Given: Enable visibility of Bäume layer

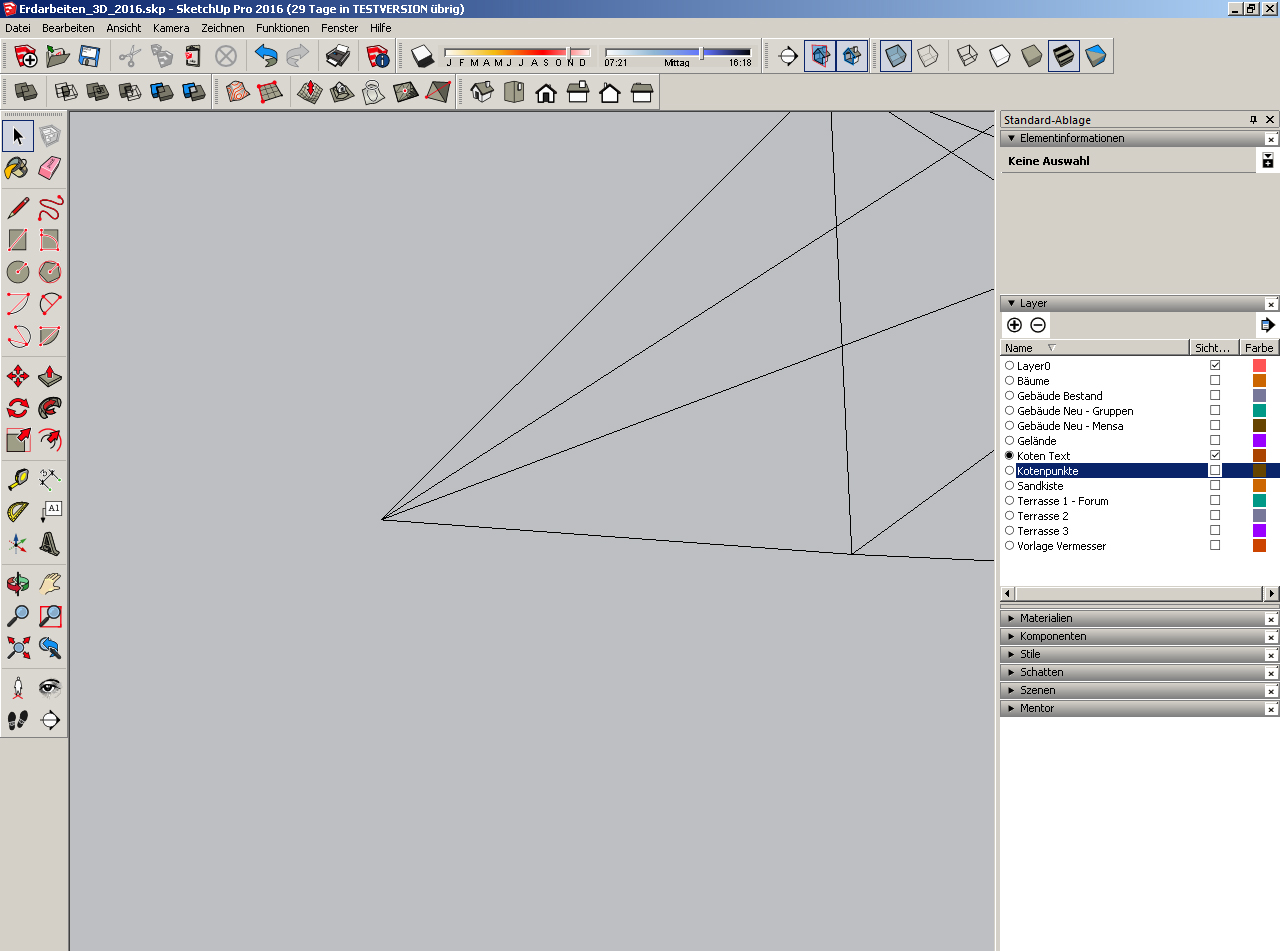Looking at the screenshot, I should 1215,381.
